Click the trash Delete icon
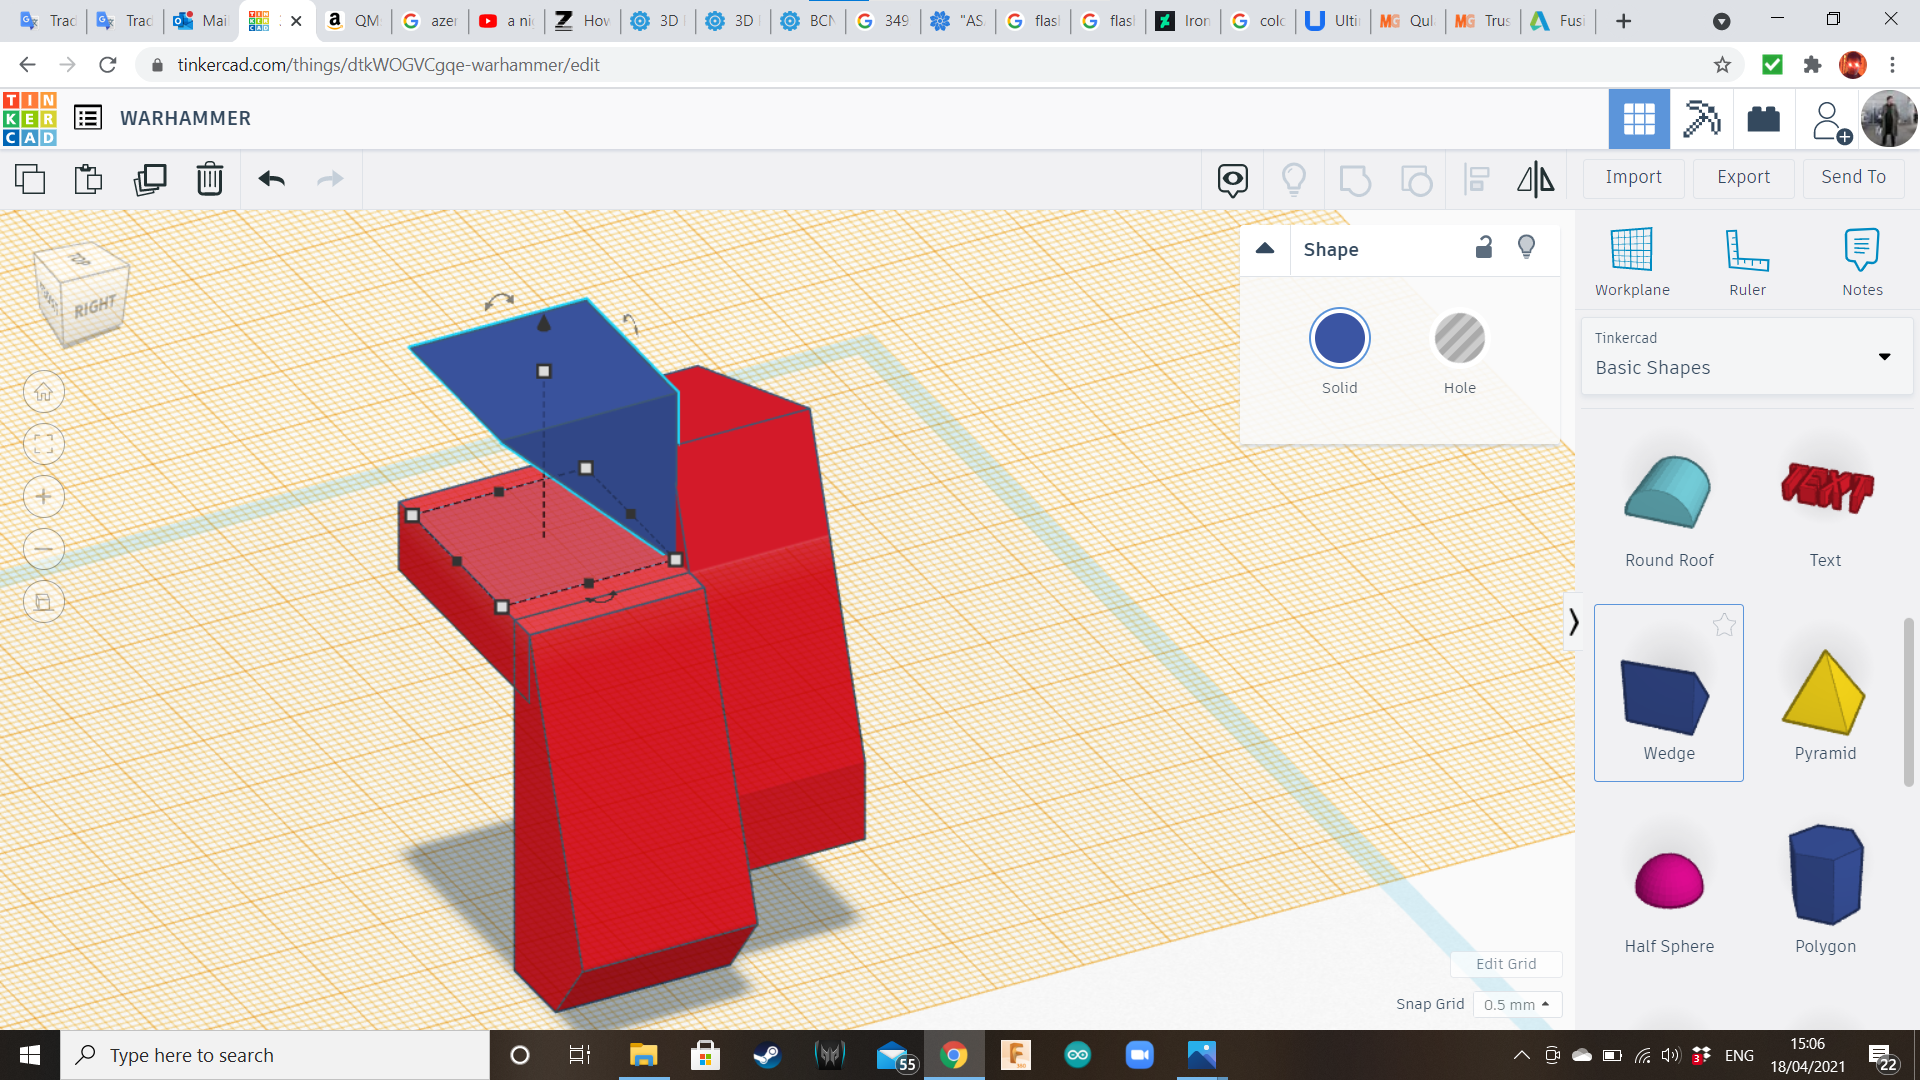The width and height of the screenshot is (1920, 1080). (x=210, y=179)
